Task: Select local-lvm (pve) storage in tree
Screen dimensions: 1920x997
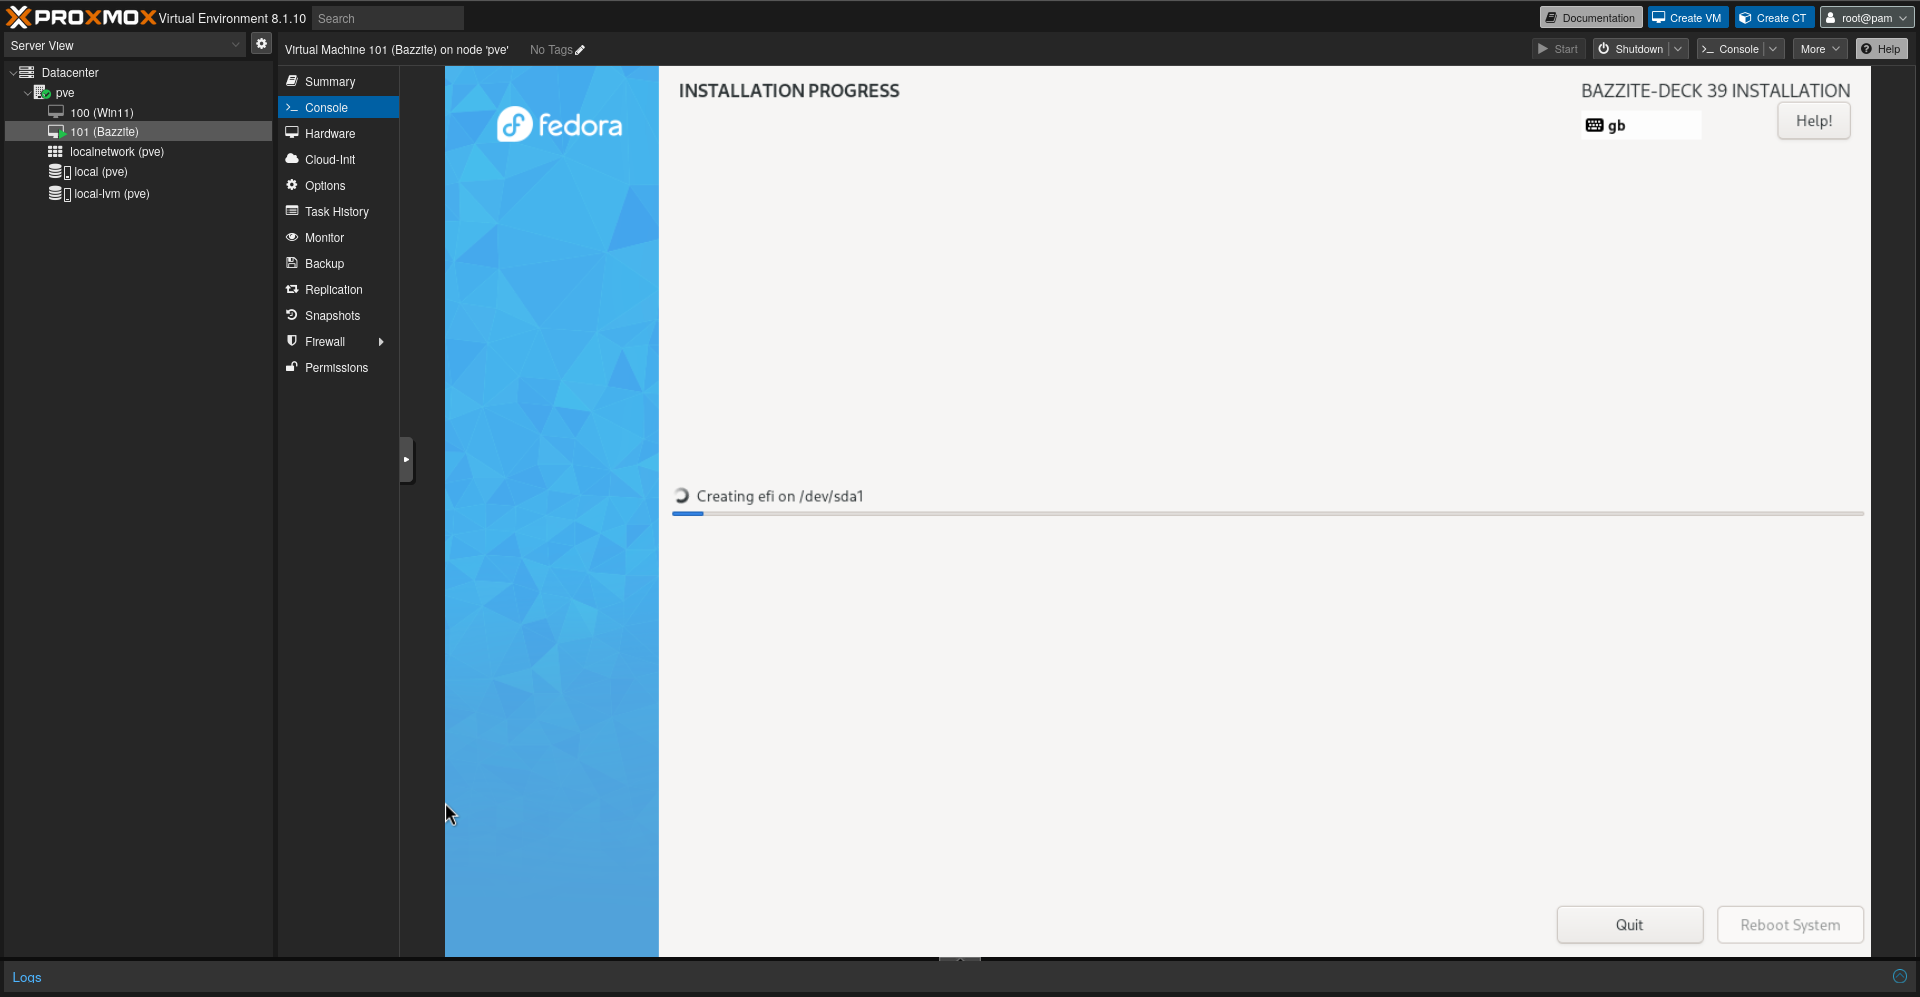Action: pos(138,193)
